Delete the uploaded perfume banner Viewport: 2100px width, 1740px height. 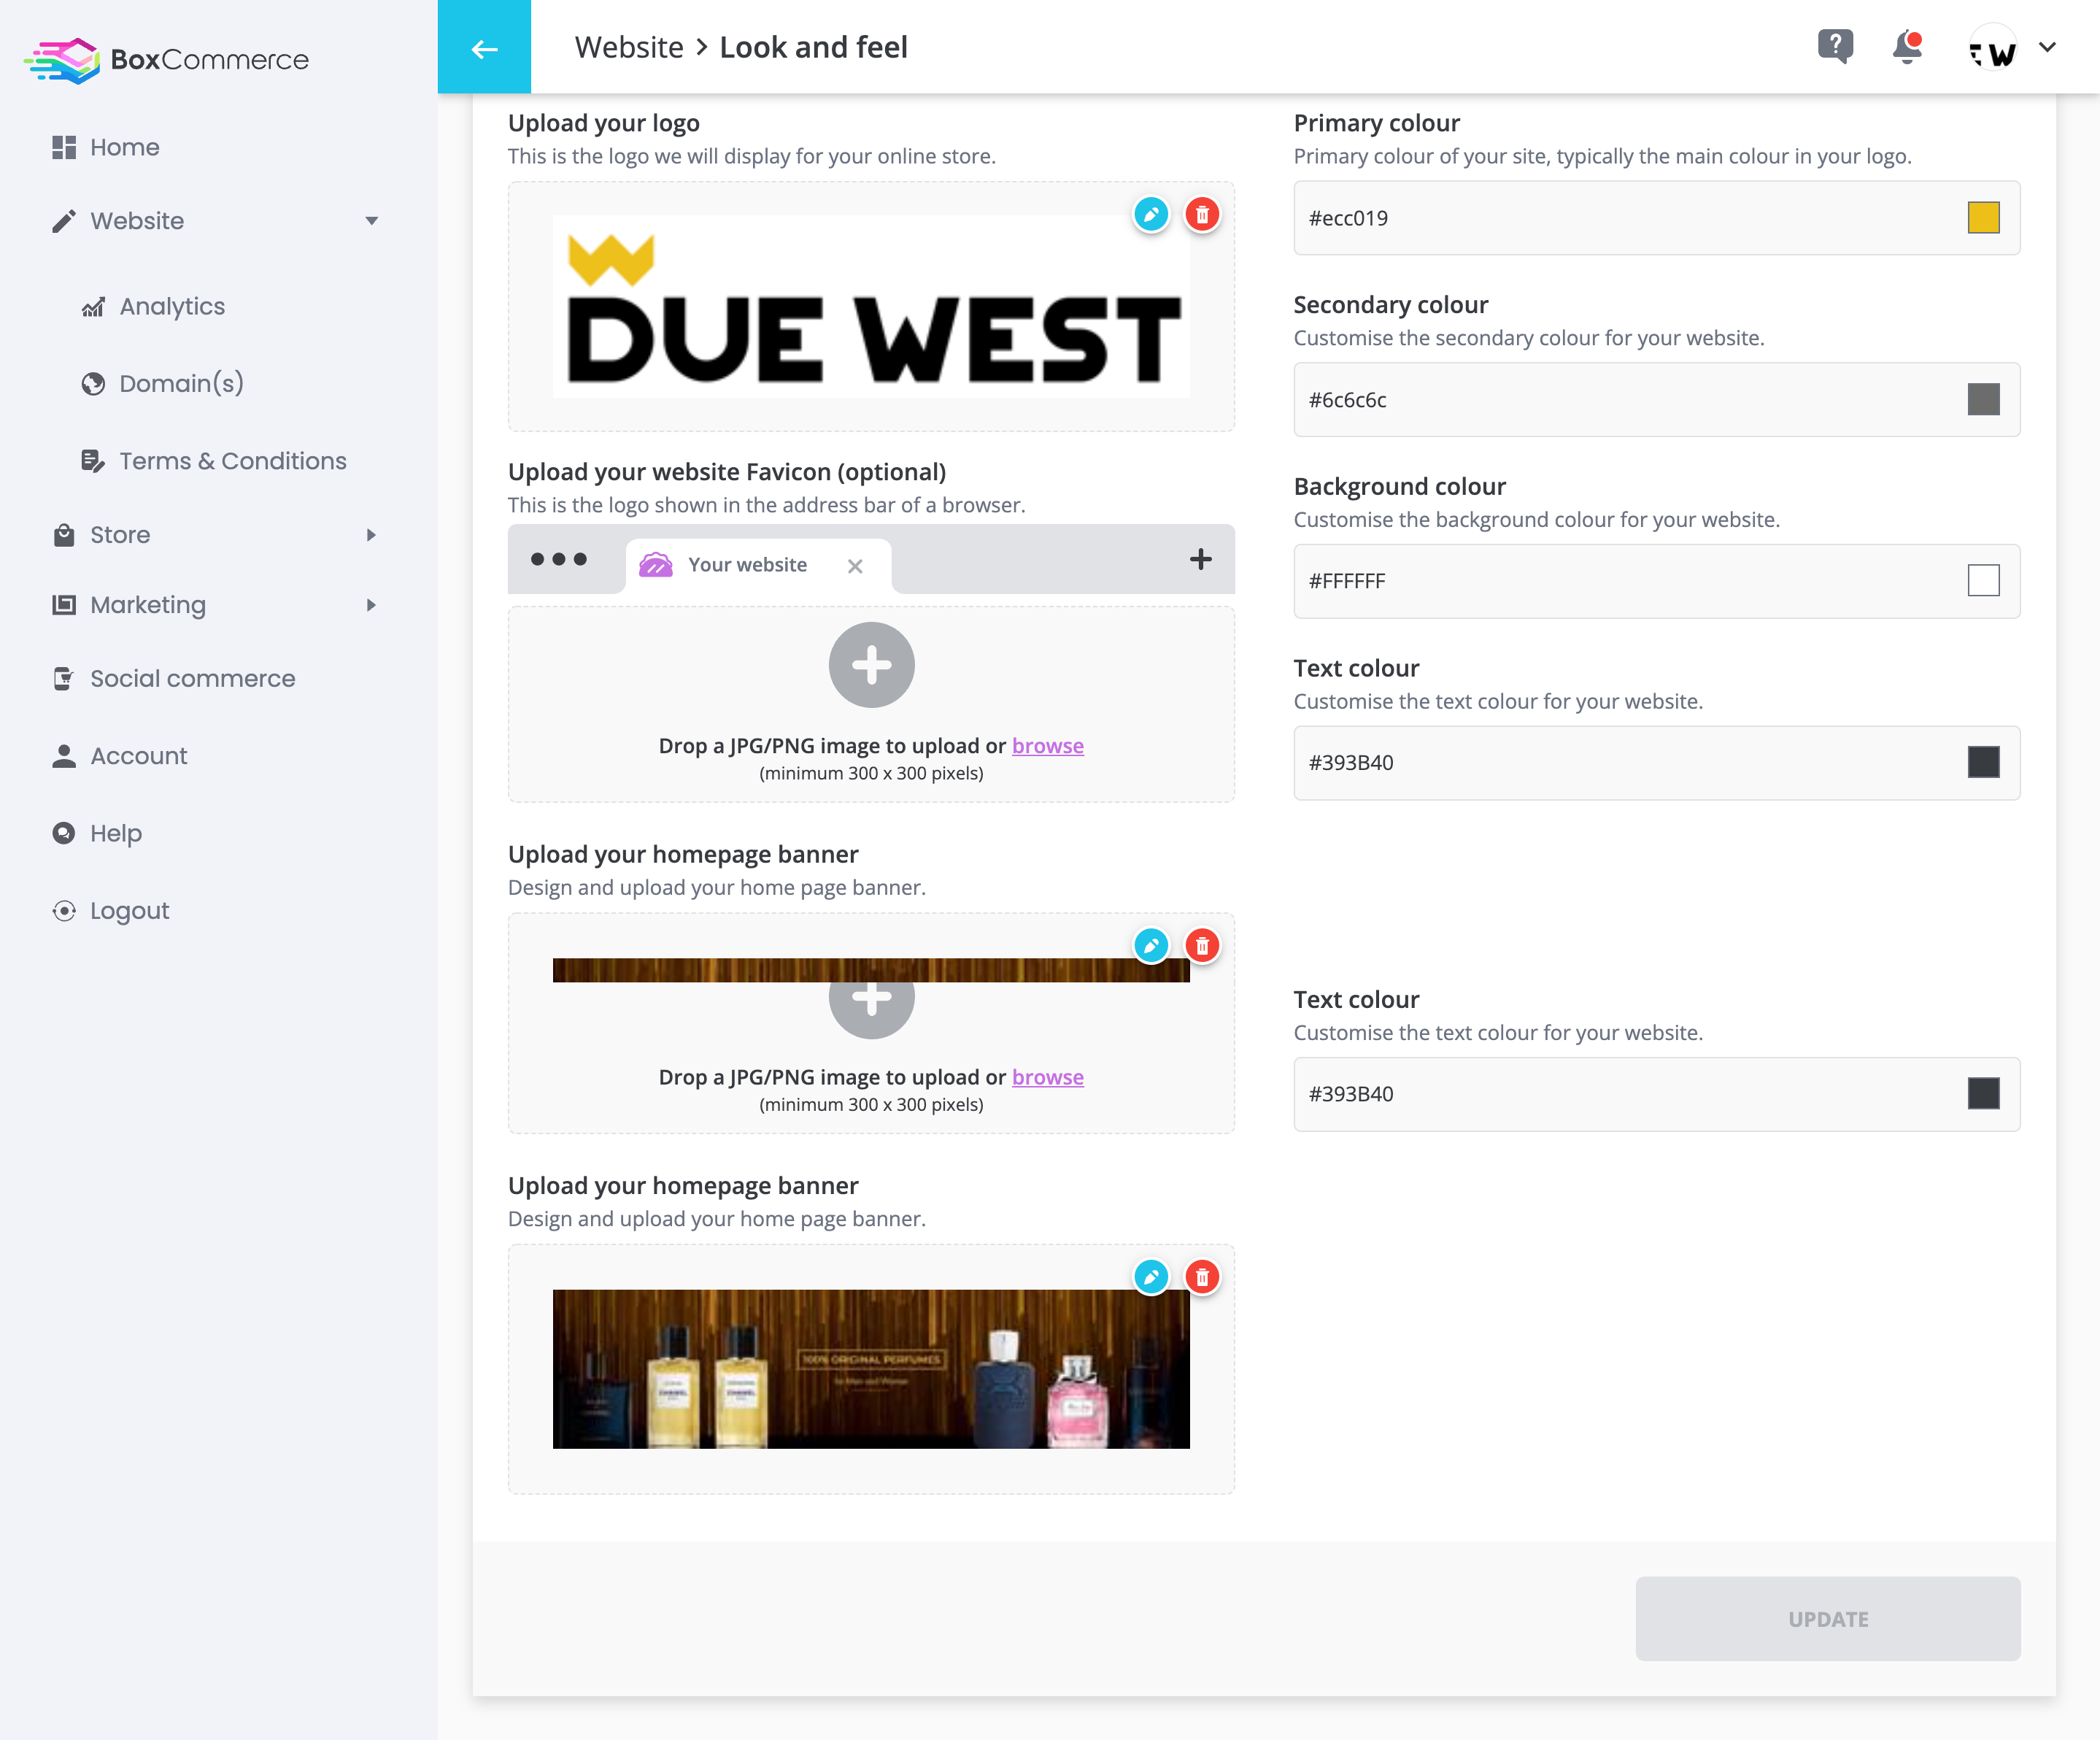tap(1201, 1276)
